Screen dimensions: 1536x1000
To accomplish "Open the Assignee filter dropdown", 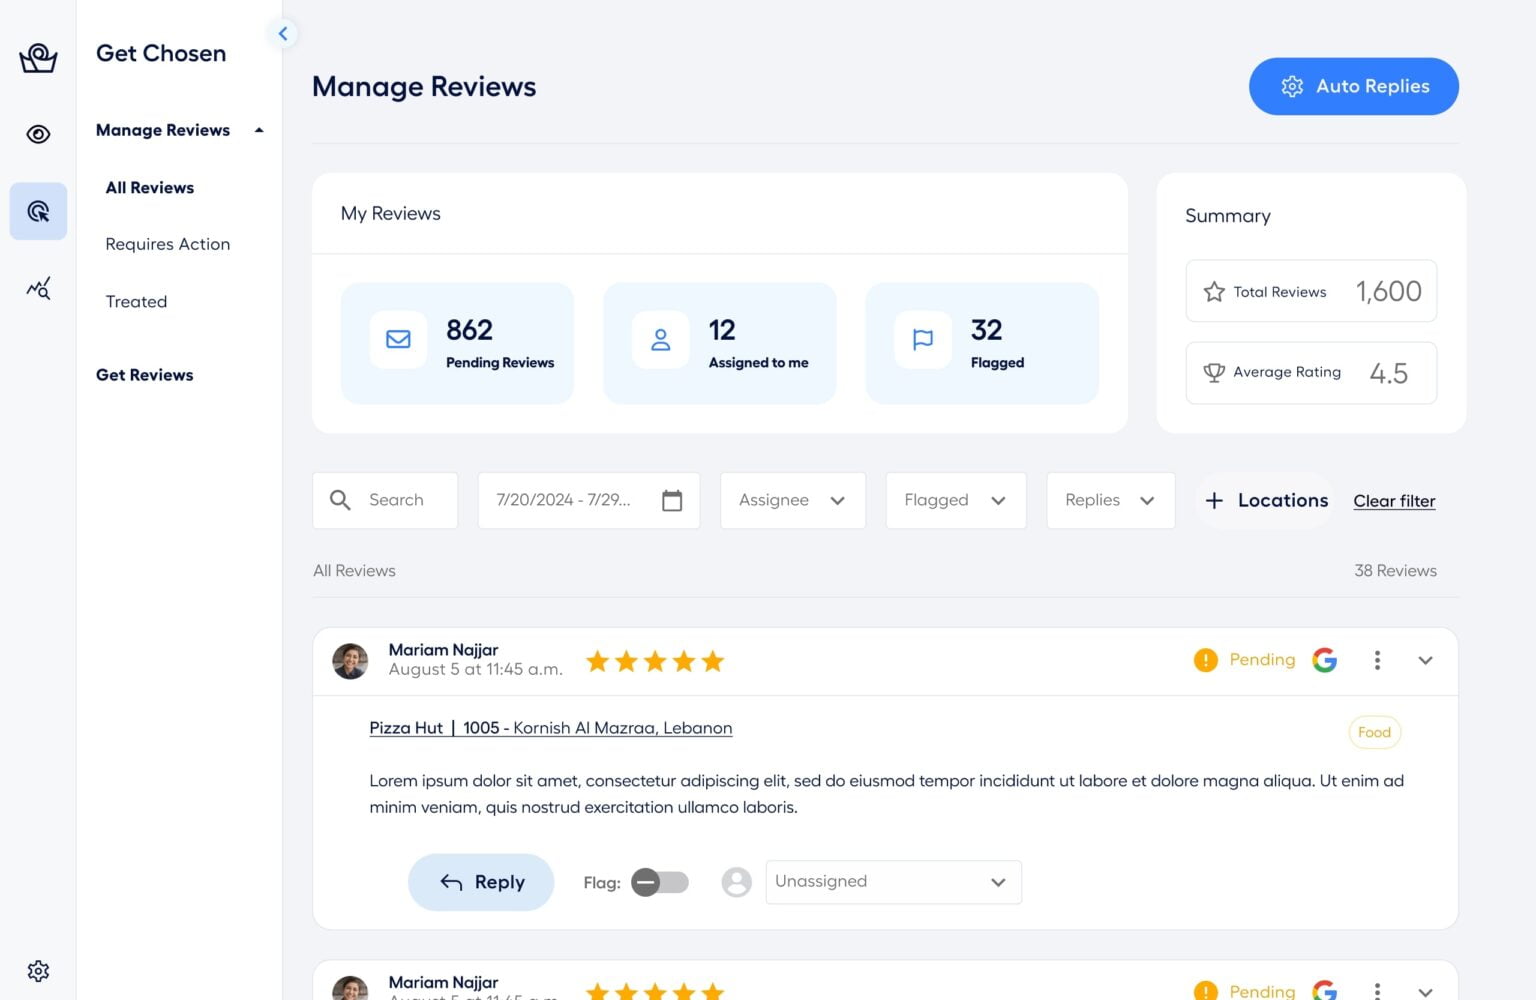I will click(792, 500).
